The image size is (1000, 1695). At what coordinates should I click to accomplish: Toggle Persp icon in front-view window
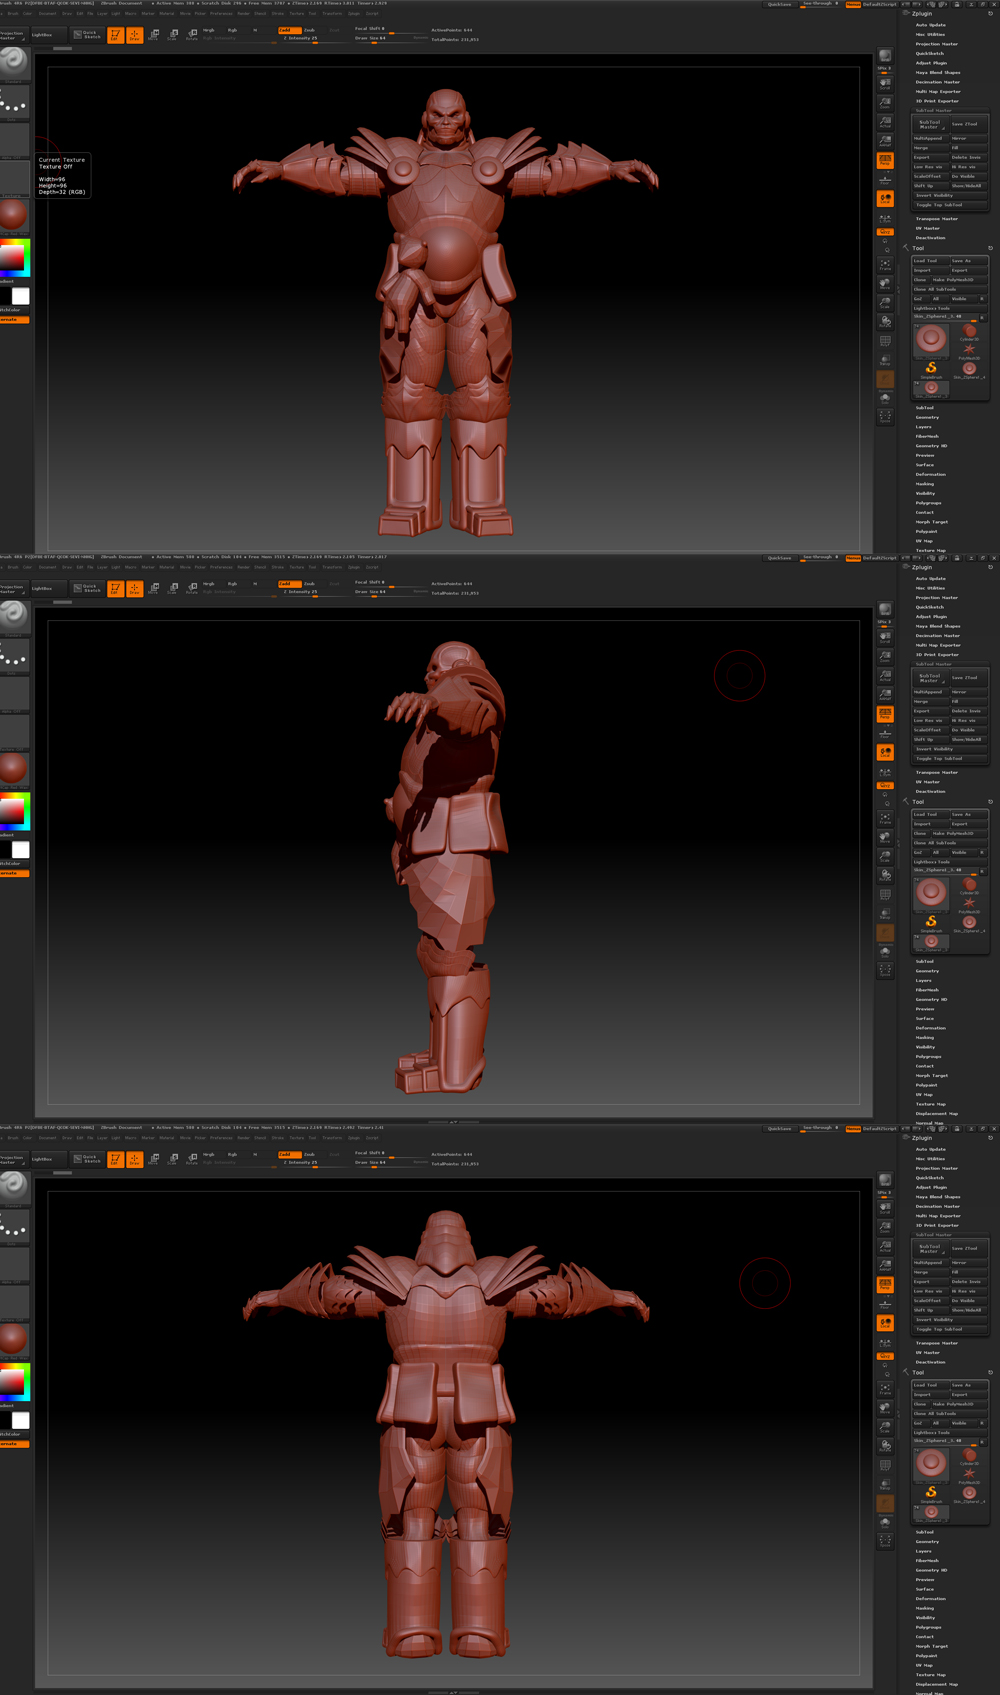pyautogui.click(x=885, y=160)
